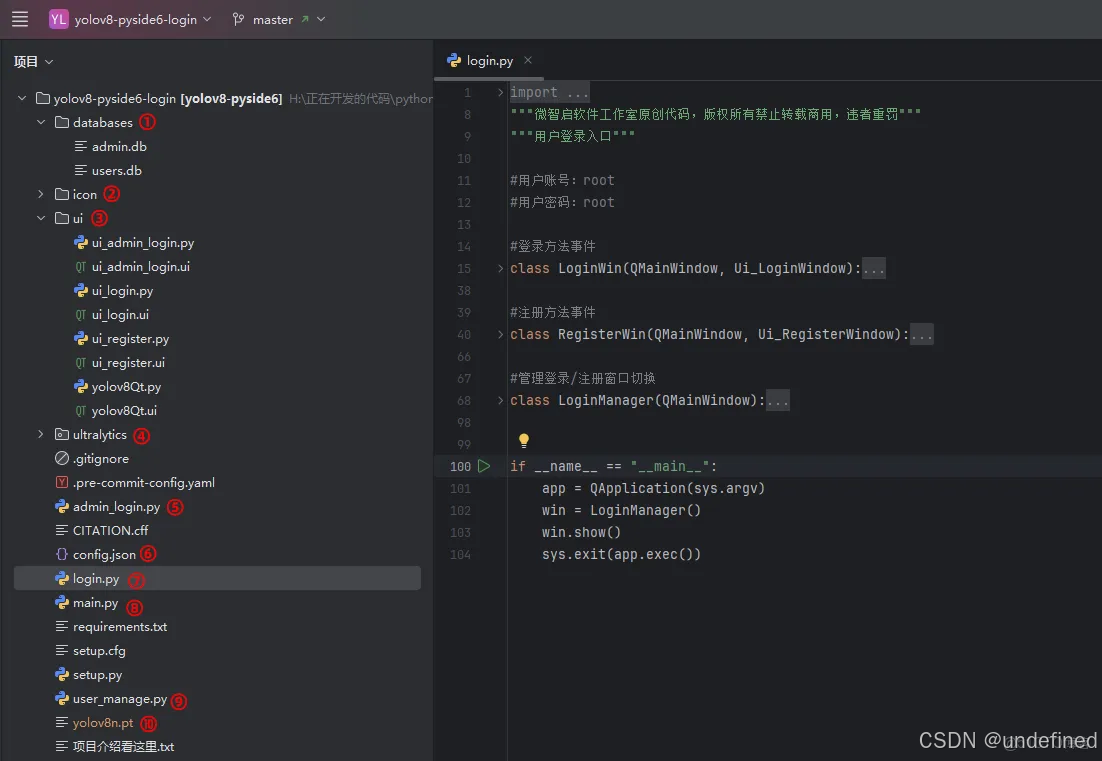Expand the LoginManager class fold
The width and height of the screenshot is (1102, 761).
[x=500, y=400]
